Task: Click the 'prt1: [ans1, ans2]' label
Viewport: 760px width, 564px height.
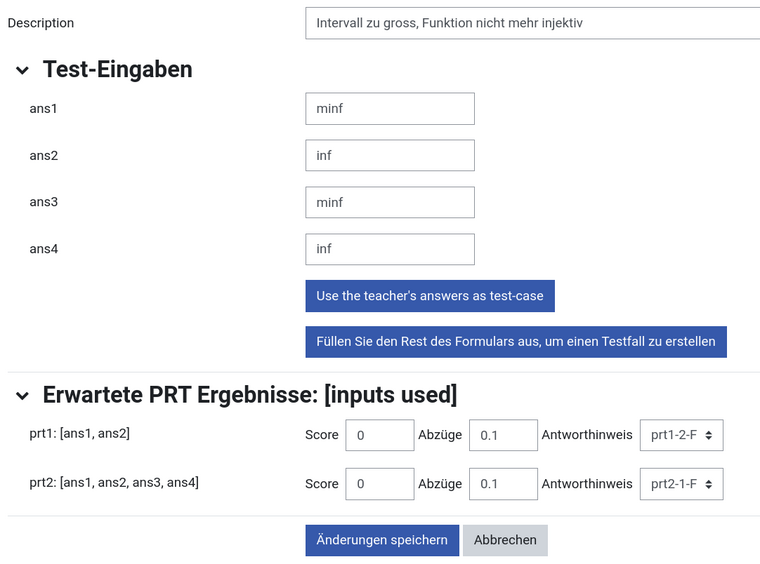Action: pos(79,433)
